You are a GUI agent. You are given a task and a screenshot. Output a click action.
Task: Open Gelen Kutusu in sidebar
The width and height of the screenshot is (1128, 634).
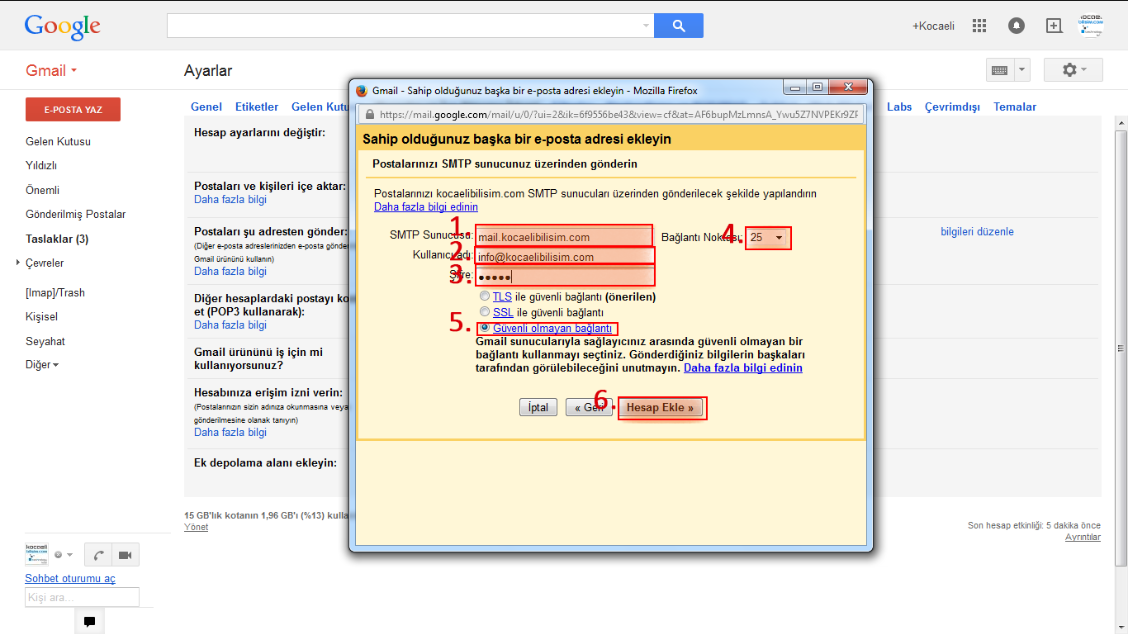coord(58,142)
